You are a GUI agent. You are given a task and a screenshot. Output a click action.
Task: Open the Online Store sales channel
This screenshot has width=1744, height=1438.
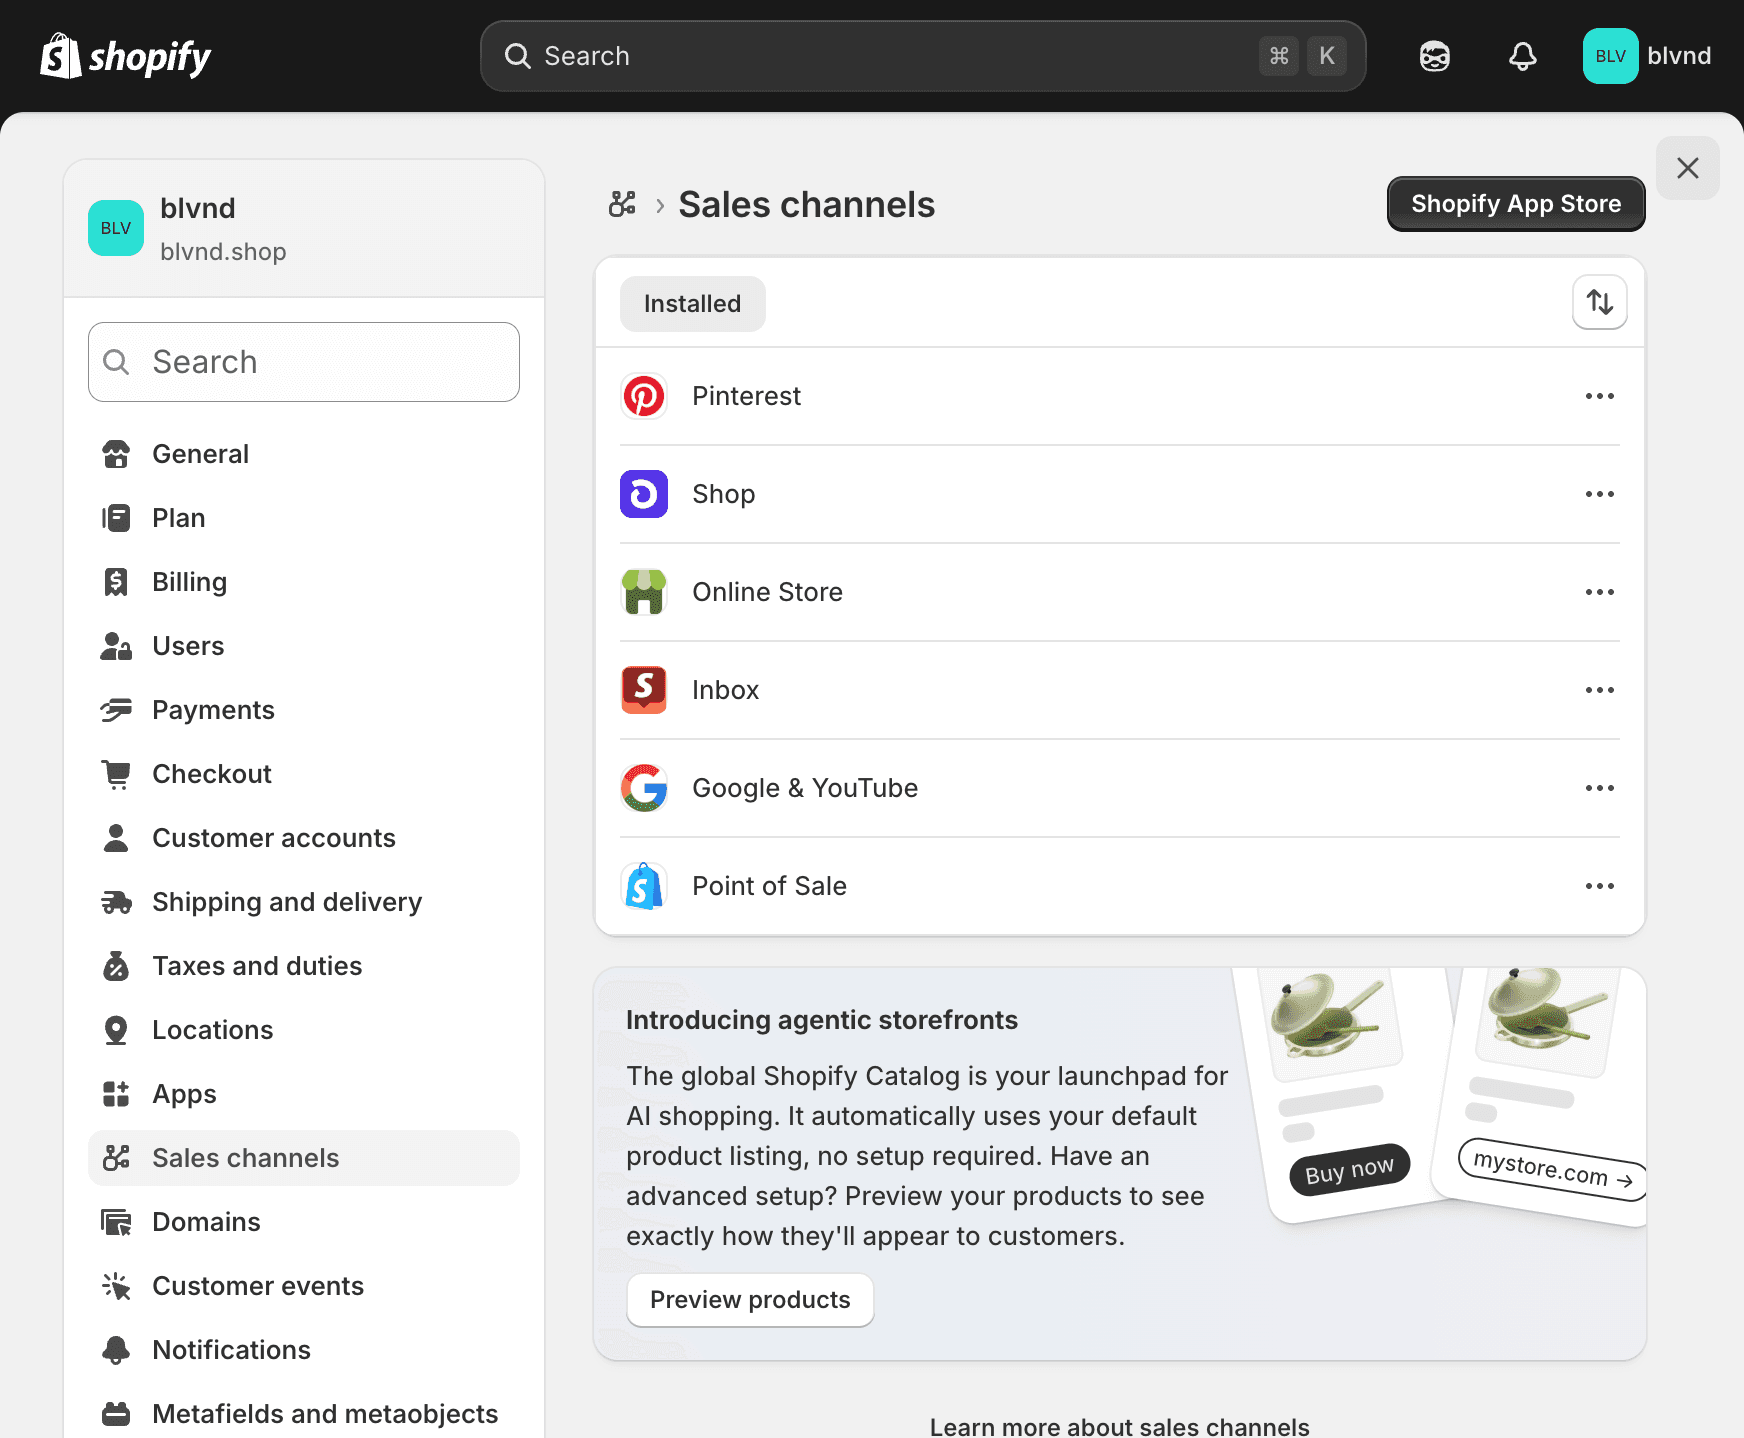coord(1120,592)
